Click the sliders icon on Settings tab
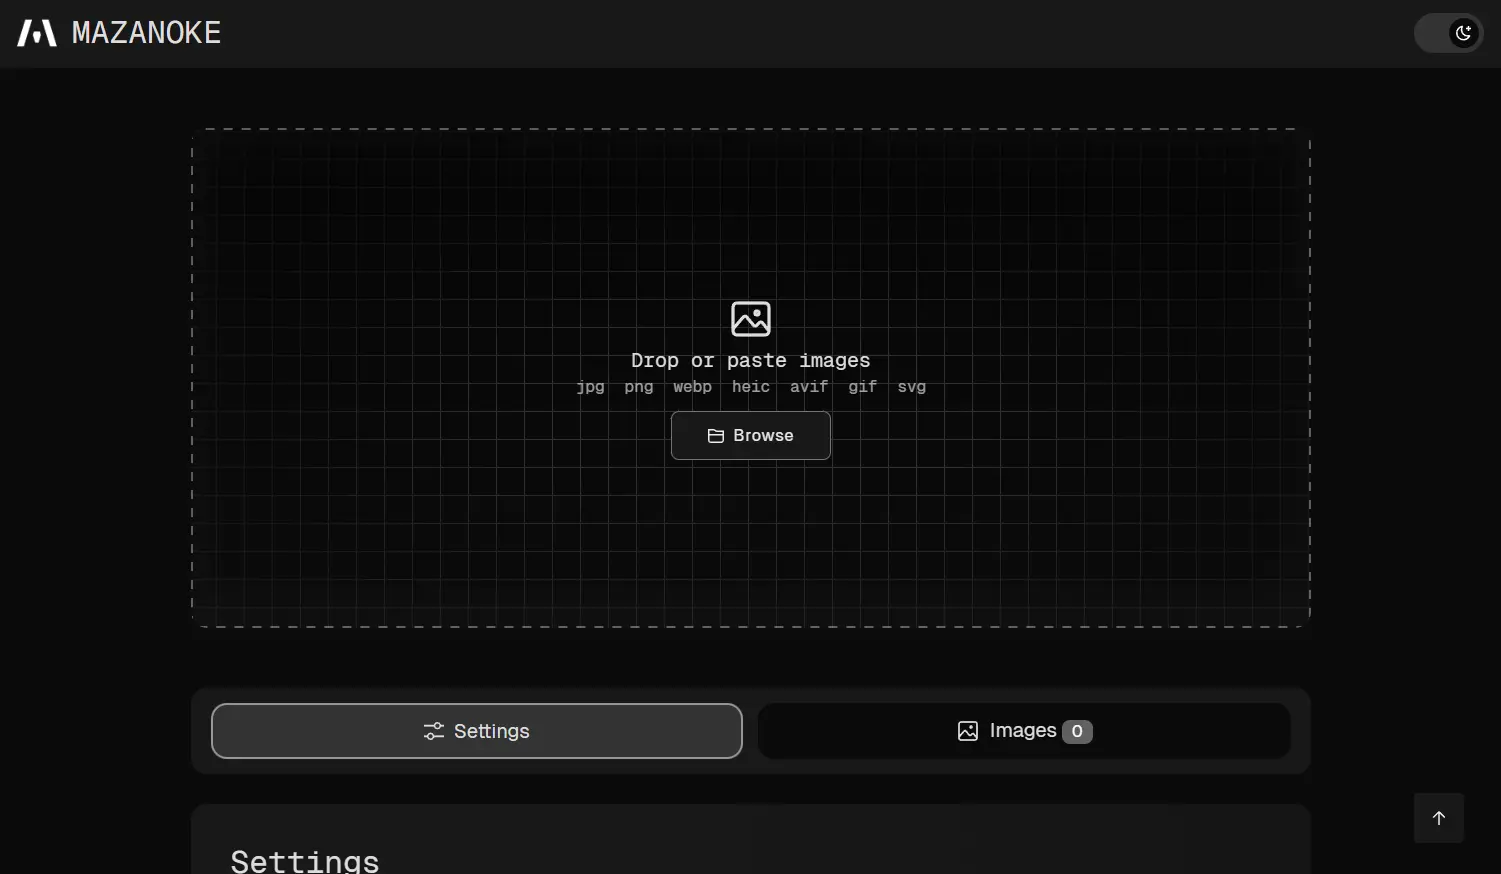This screenshot has width=1501, height=874. coord(434,731)
